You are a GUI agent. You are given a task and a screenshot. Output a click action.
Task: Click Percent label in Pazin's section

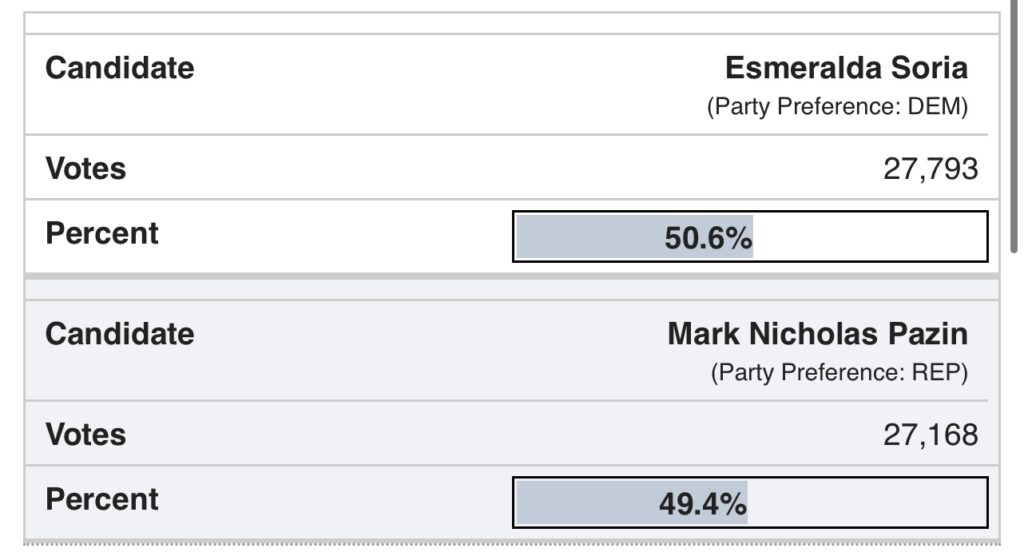(x=102, y=499)
